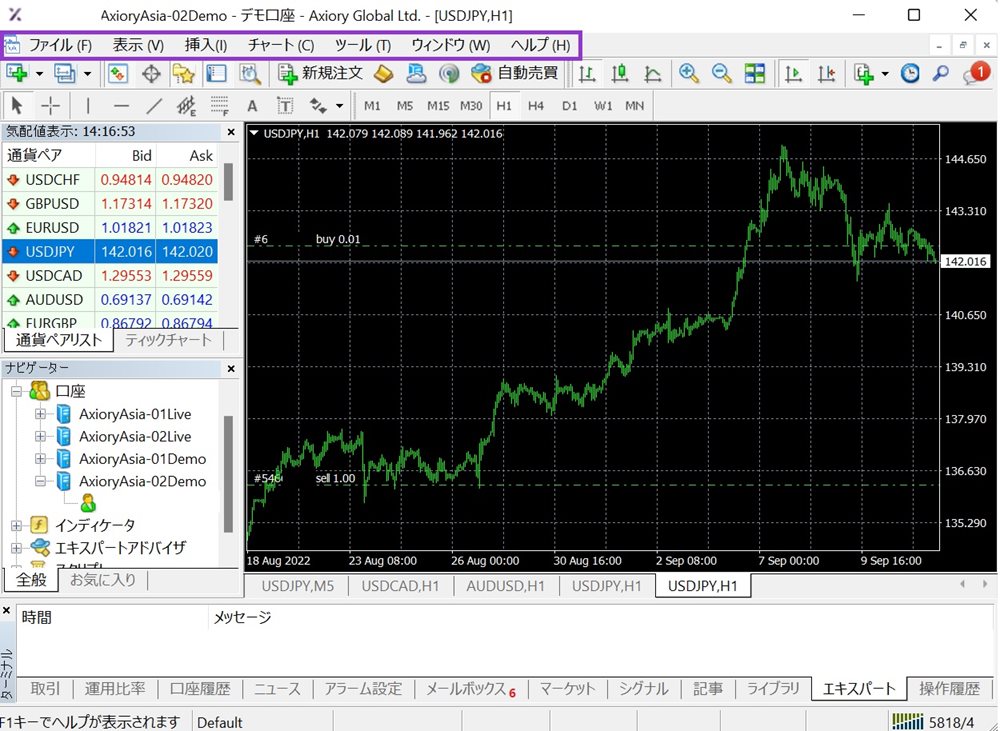This screenshot has width=1000, height=731.
Task: Set timeframe to M30
Action: click(x=471, y=106)
